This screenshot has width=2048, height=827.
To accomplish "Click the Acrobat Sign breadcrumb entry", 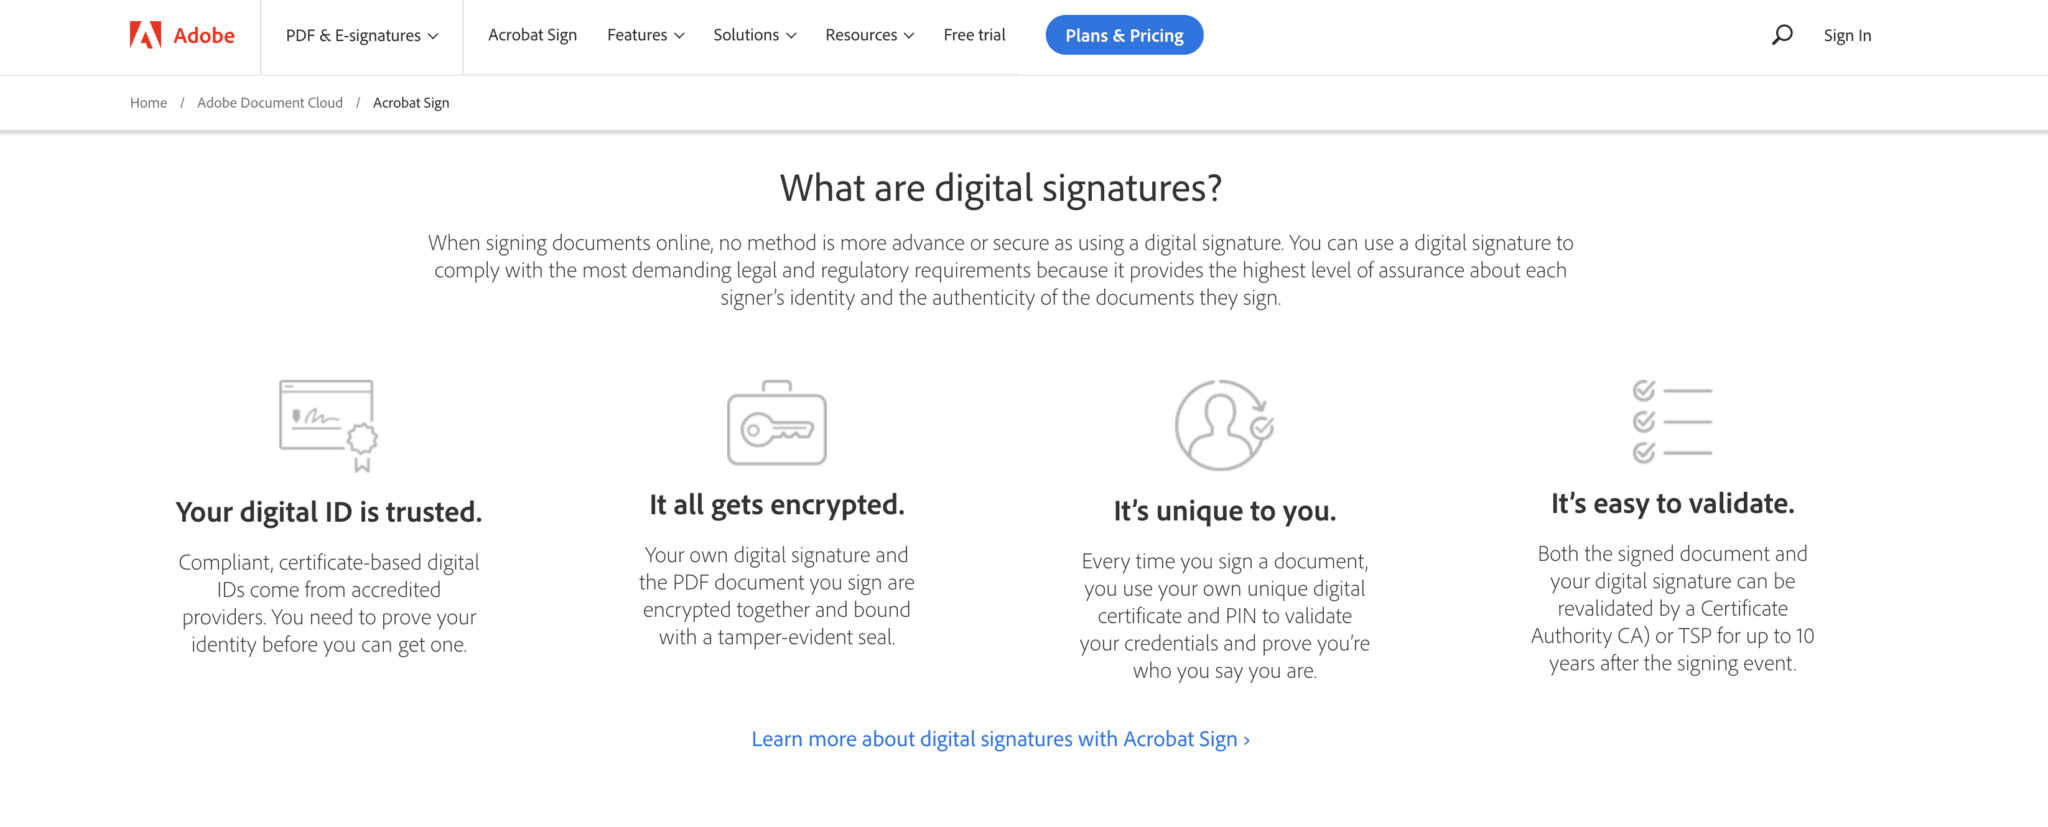I will pyautogui.click(x=410, y=102).
